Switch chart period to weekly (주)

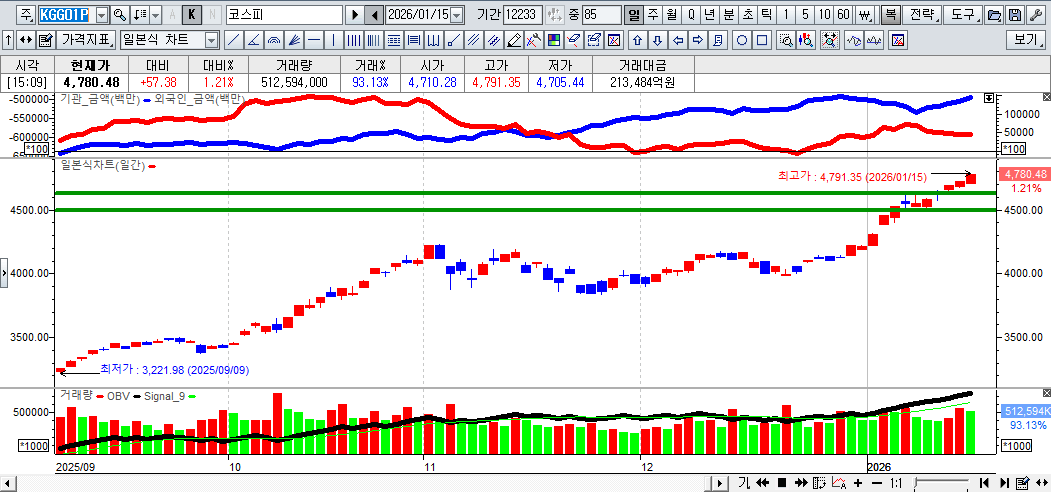(x=653, y=16)
